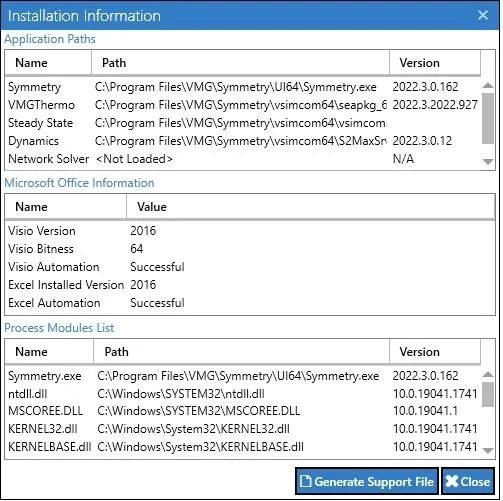
Task: Click path C:\Windows\SYSTEM32\ntdll.dll
Action: pos(181,394)
